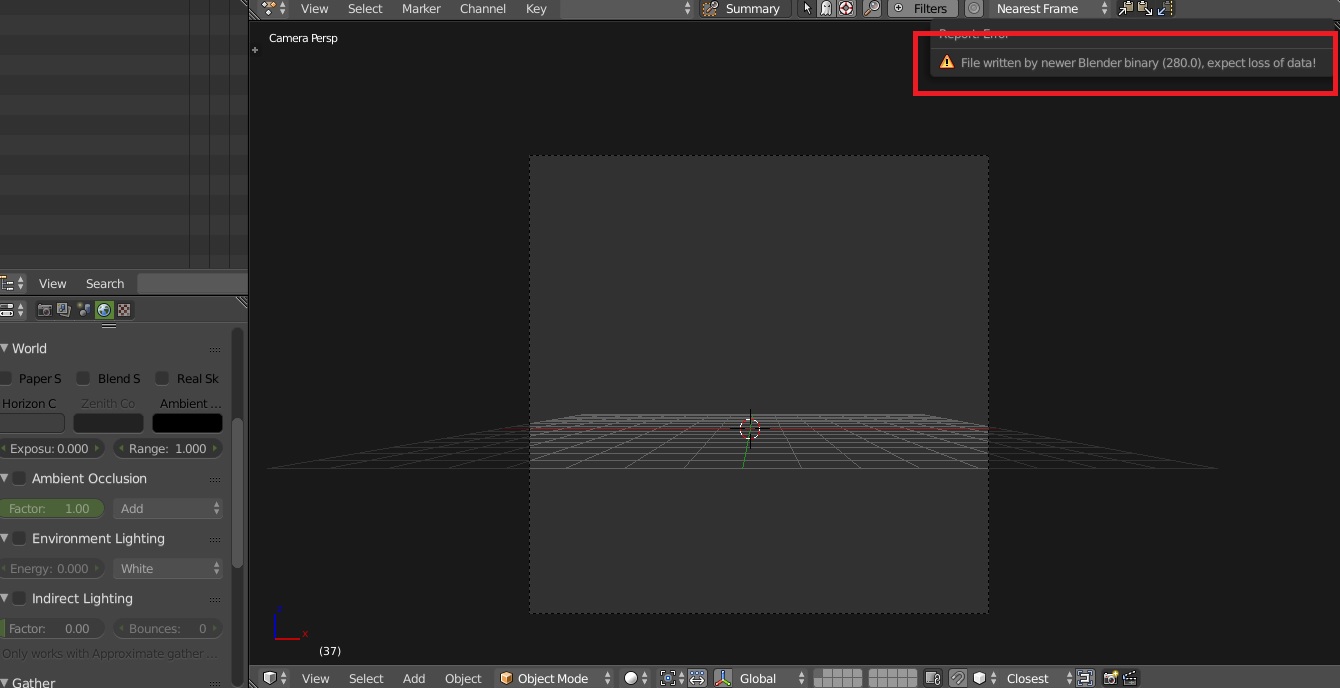The image size is (1340, 688).
Task: Copy selected keyframes icon
Action: (1126, 8)
